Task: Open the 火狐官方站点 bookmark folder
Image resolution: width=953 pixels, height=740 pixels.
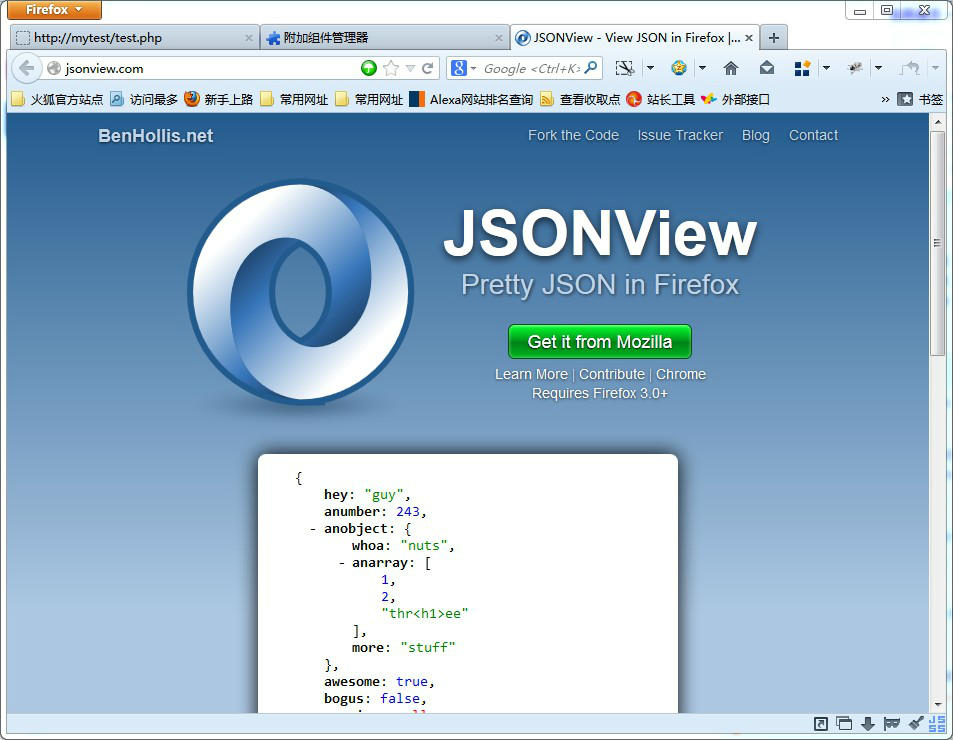Action: (x=57, y=99)
